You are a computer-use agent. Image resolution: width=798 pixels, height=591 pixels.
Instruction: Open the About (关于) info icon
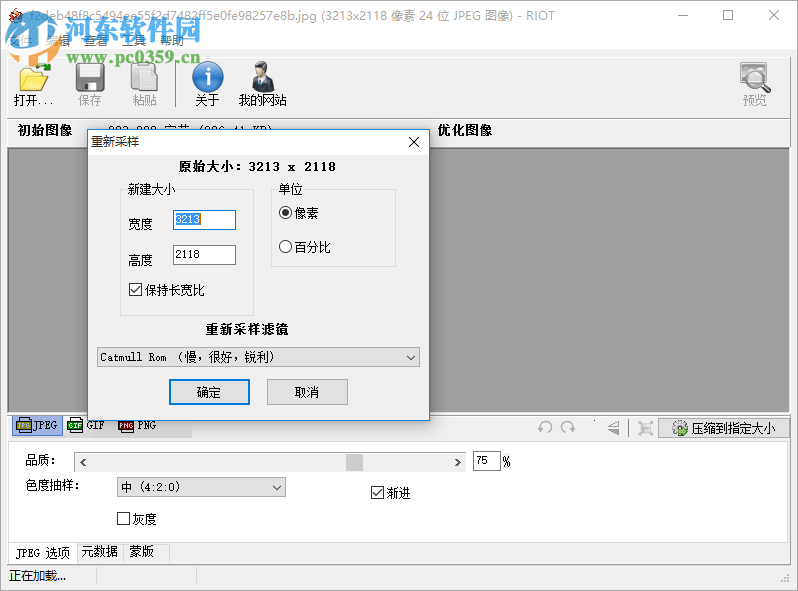pyautogui.click(x=208, y=77)
